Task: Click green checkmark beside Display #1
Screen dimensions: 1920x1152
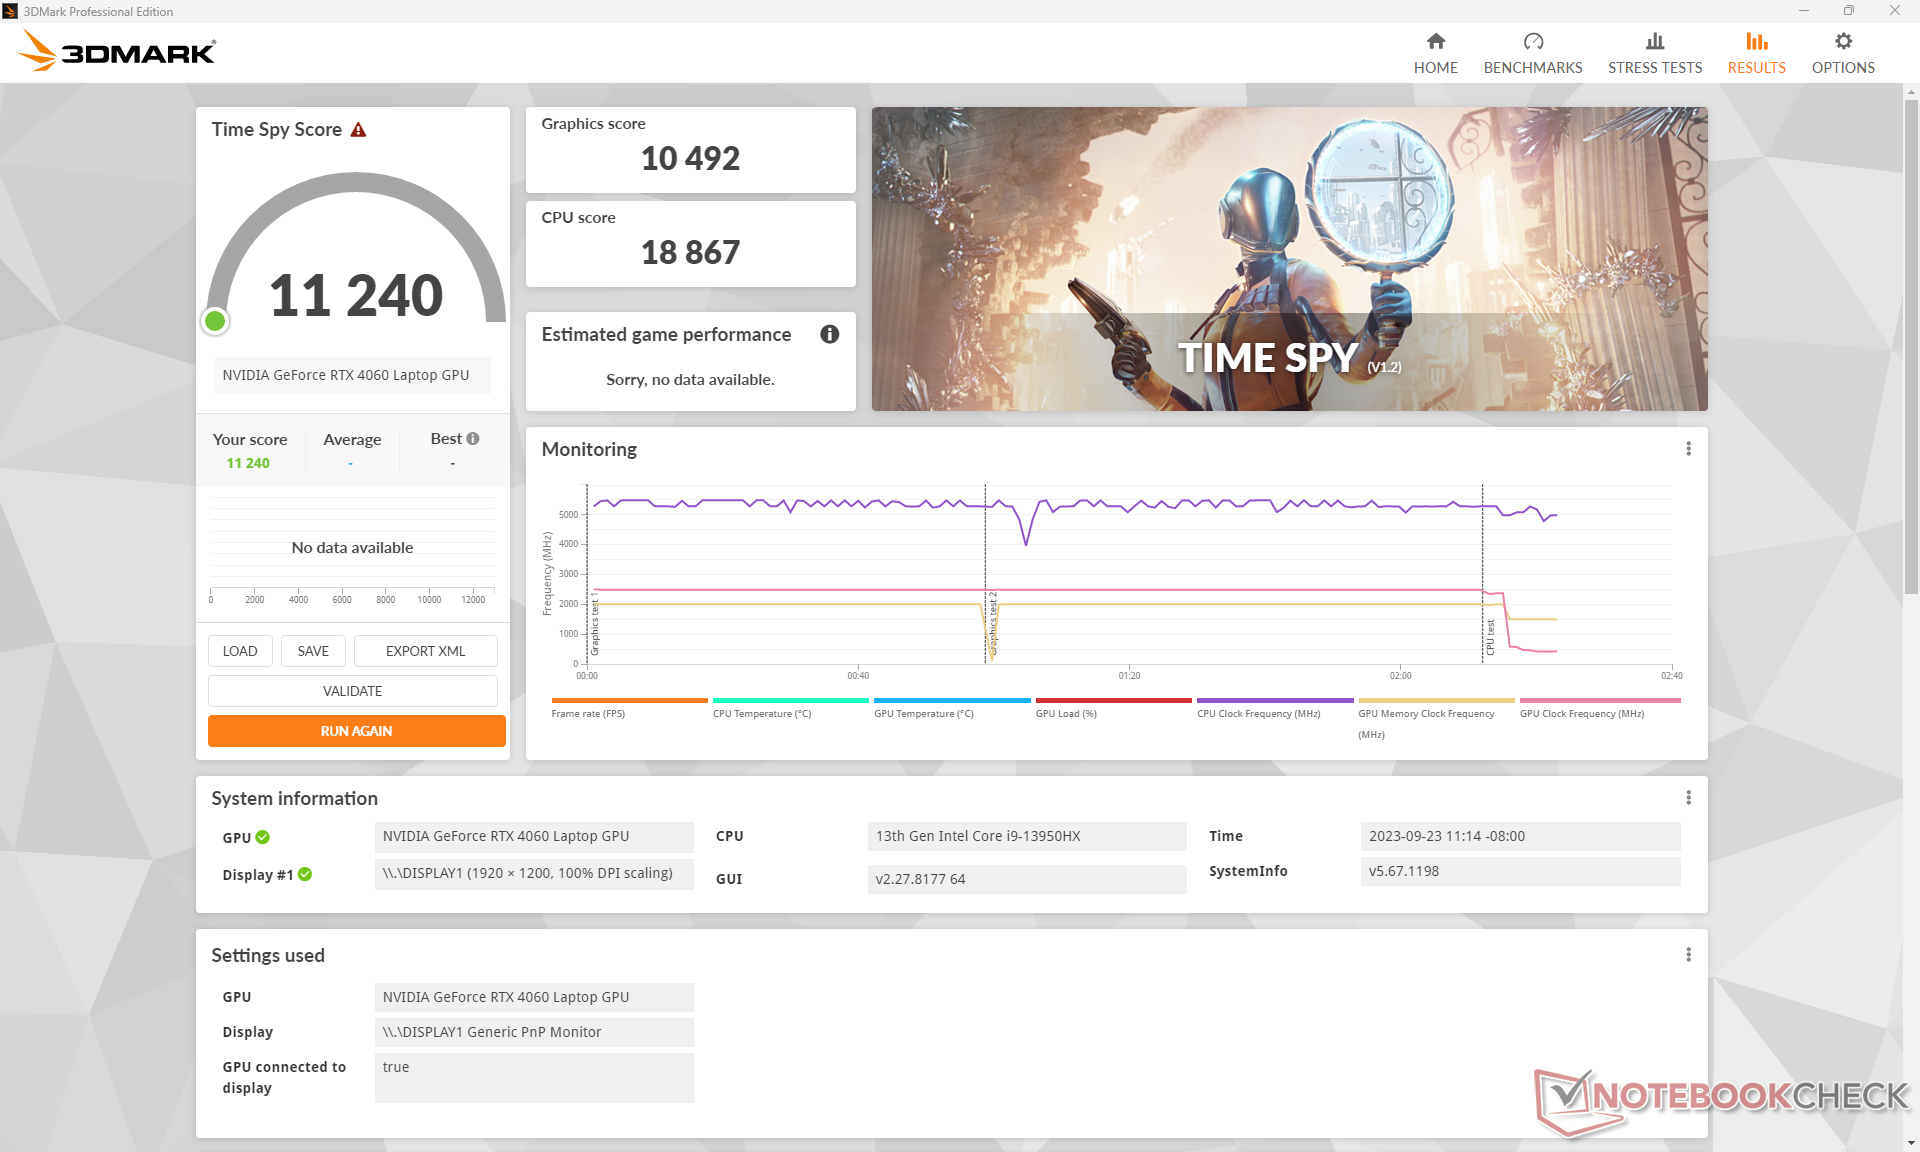Action: (x=305, y=874)
